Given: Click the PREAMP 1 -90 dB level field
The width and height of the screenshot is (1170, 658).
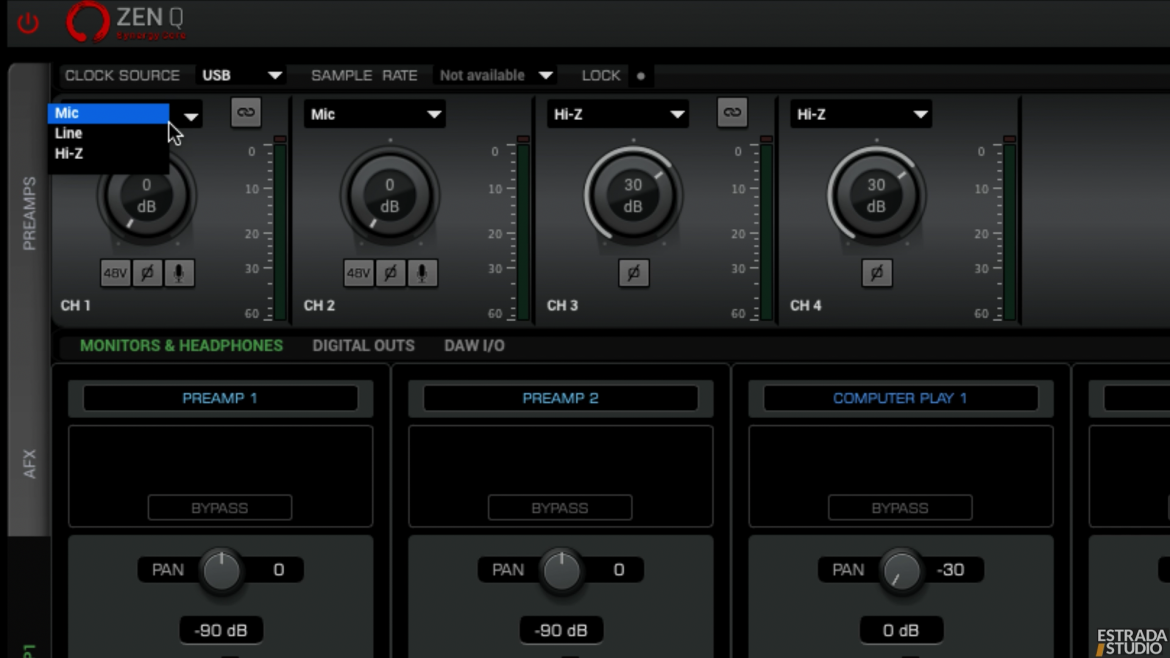Looking at the screenshot, I should tap(221, 630).
